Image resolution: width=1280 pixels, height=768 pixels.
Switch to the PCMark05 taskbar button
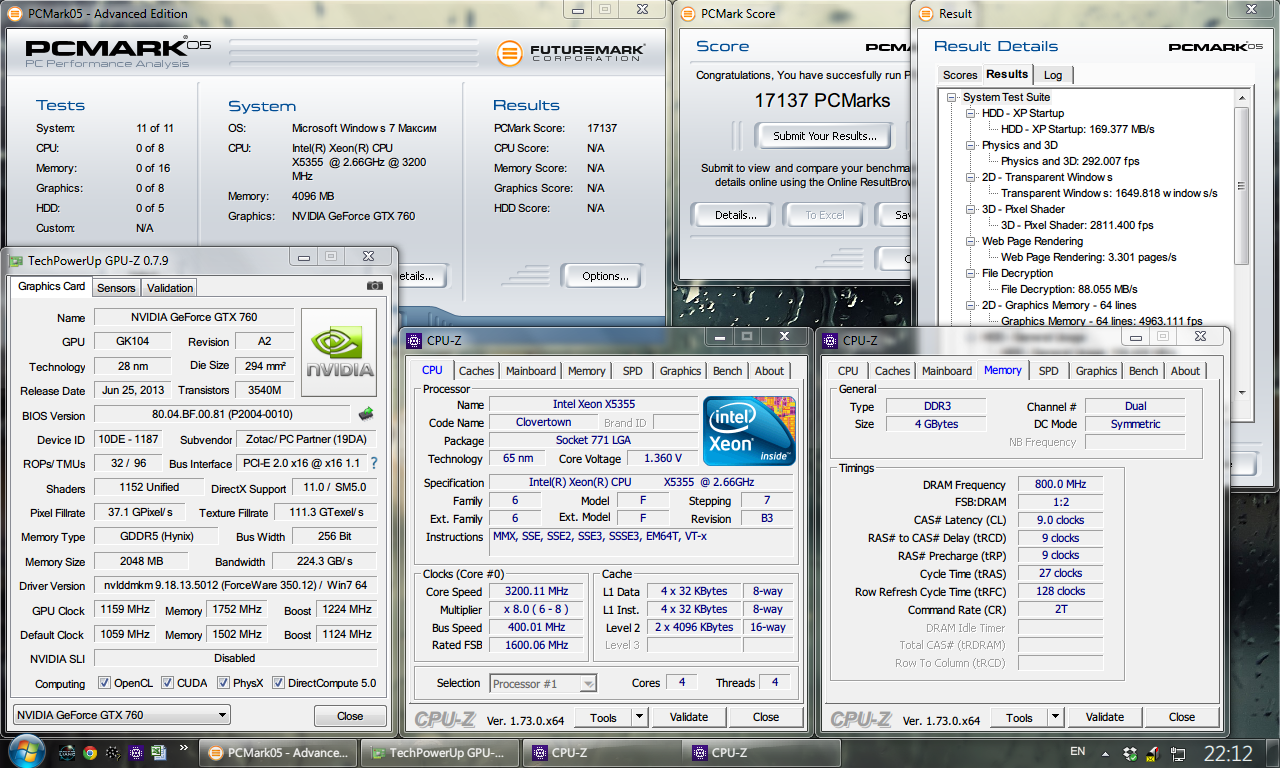pyautogui.click(x=277, y=753)
